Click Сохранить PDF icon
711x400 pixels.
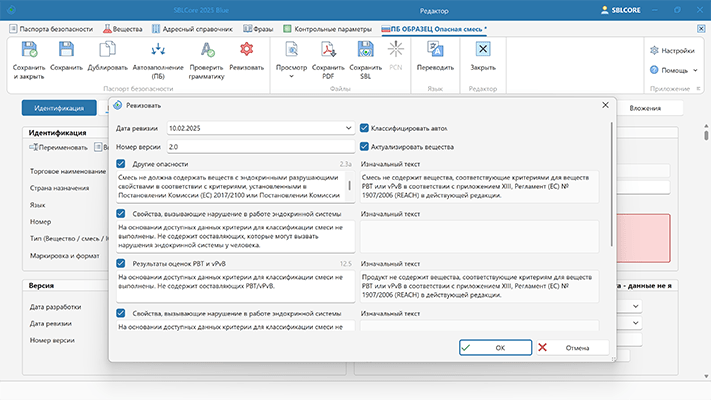tap(328, 49)
